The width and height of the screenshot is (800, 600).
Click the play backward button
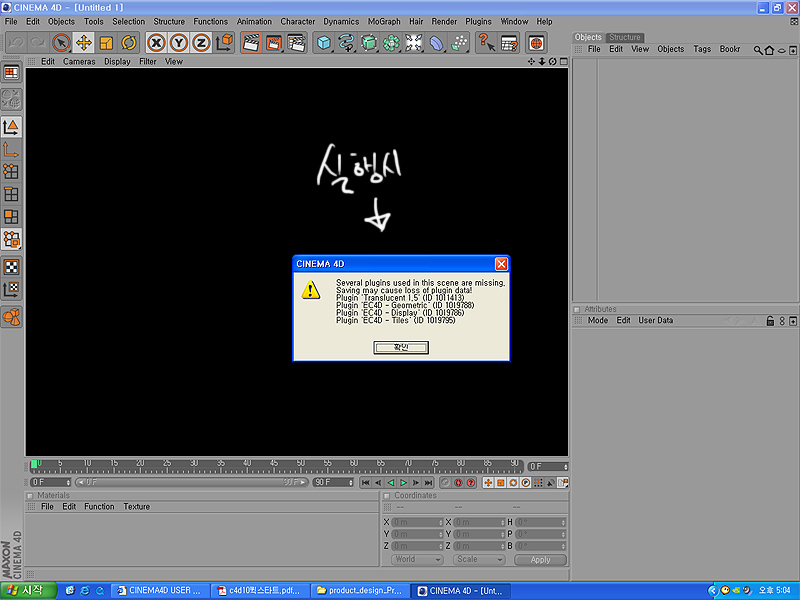coord(391,482)
